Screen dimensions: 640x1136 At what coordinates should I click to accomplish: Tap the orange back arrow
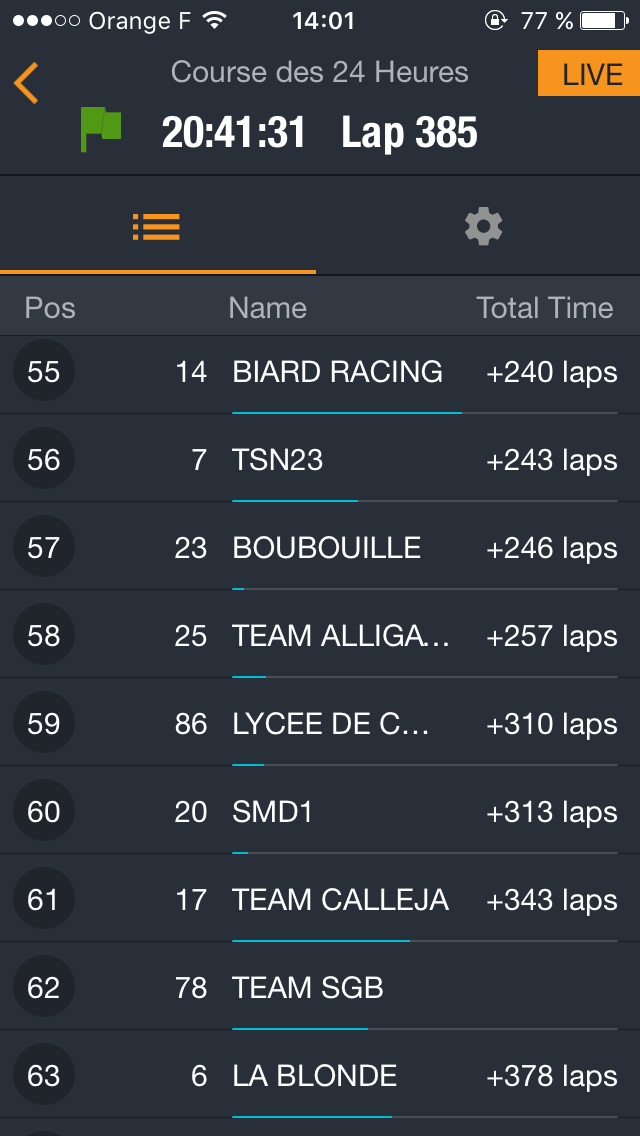point(26,83)
